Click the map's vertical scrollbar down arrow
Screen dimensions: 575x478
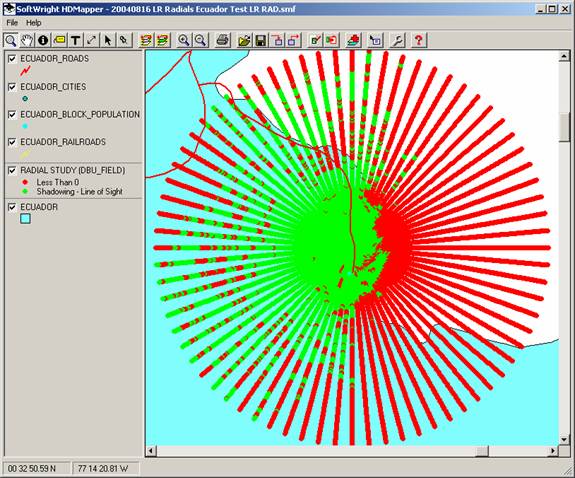[x=564, y=439]
